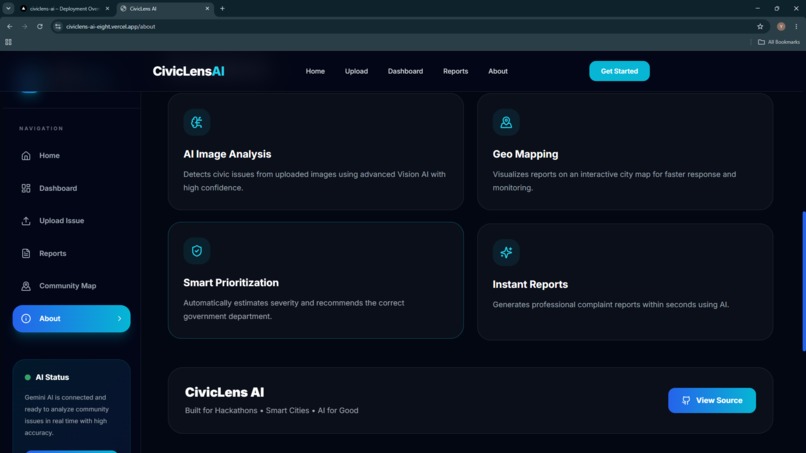View site information icon in address bar
Viewport: 806px width, 453px height.
click(x=58, y=27)
